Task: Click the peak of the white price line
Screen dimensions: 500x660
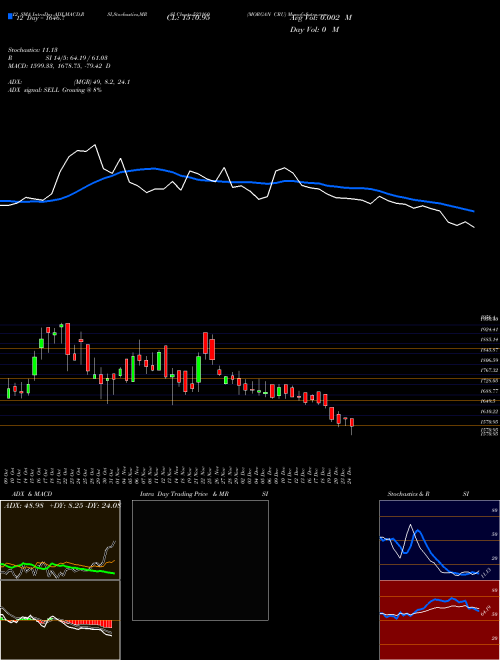Action: 95,145
